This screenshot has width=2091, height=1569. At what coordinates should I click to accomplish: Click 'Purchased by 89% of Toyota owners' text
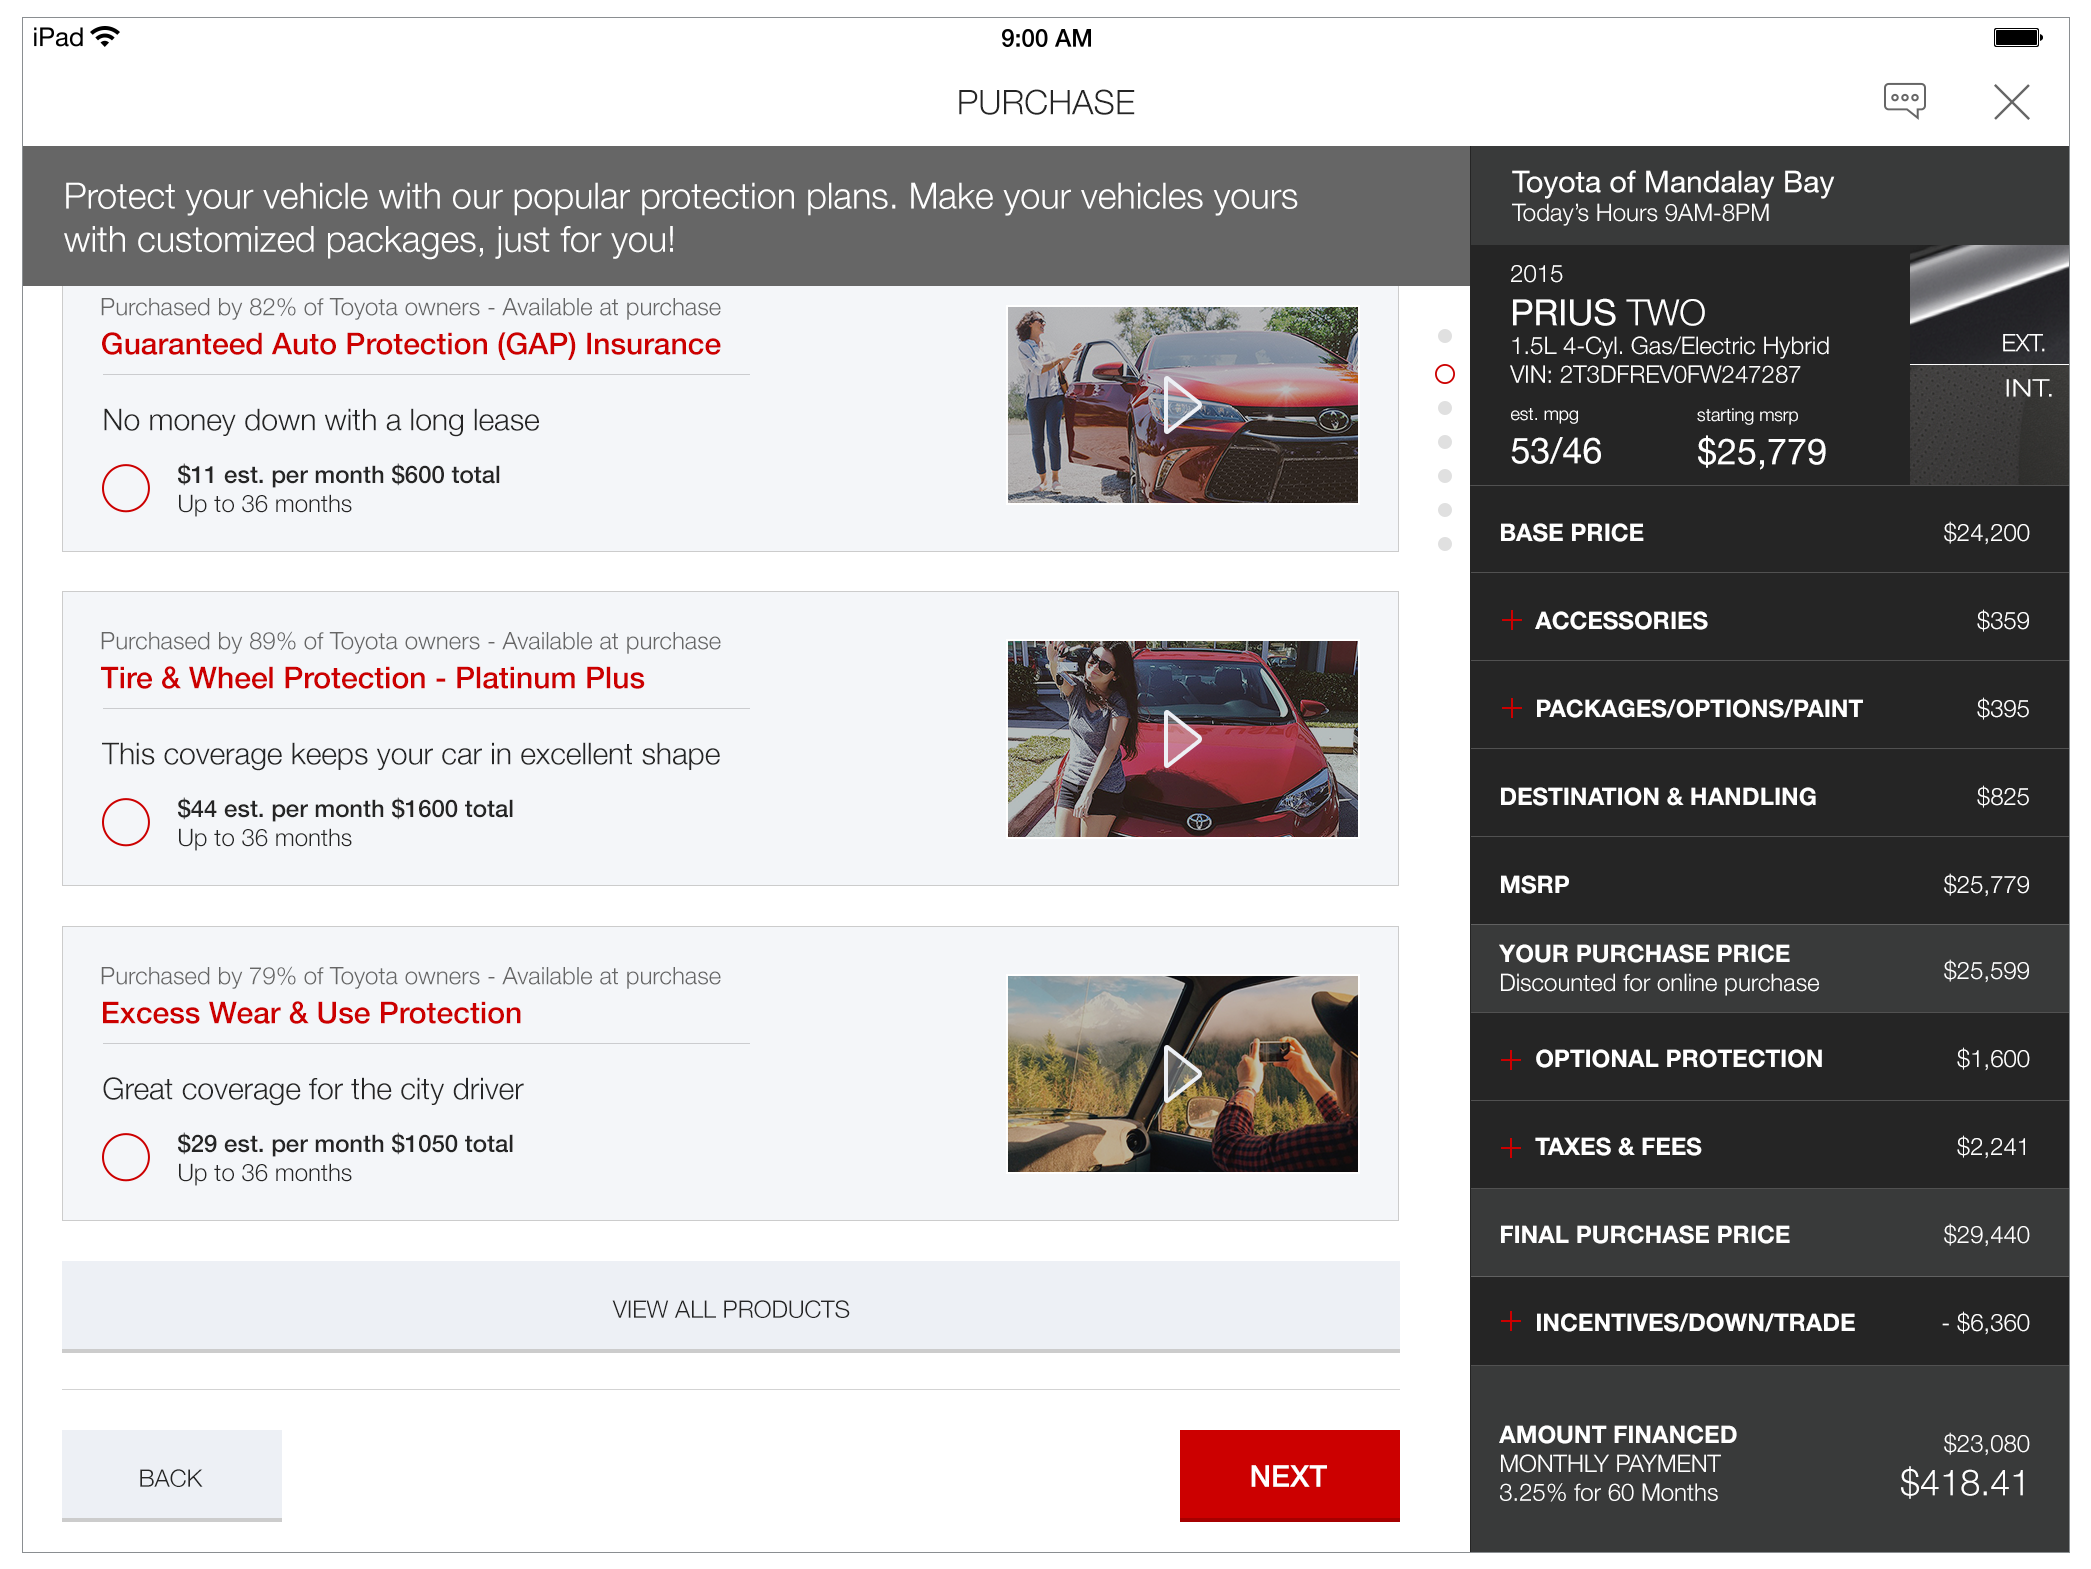click(290, 641)
